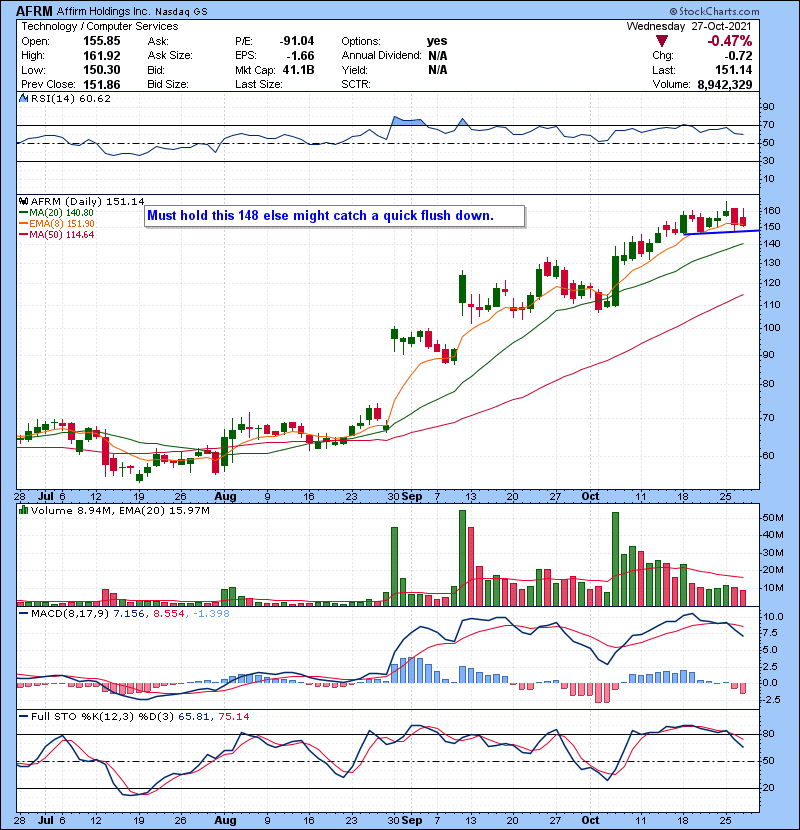Viewport: 800px width, 830px height.
Task: Select the RSI(14) 60.62 label
Action: click(71, 99)
